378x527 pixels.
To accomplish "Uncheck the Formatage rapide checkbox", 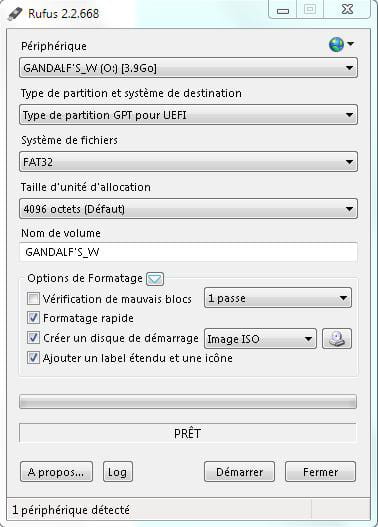I will 33,318.
